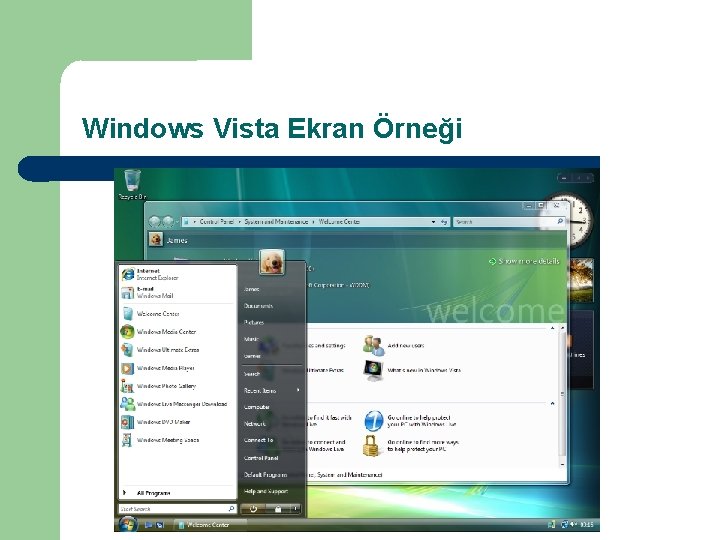720x540 pixels.
Task: Click the padlock protect your PC icon
Action: click(x=371, y=445)
